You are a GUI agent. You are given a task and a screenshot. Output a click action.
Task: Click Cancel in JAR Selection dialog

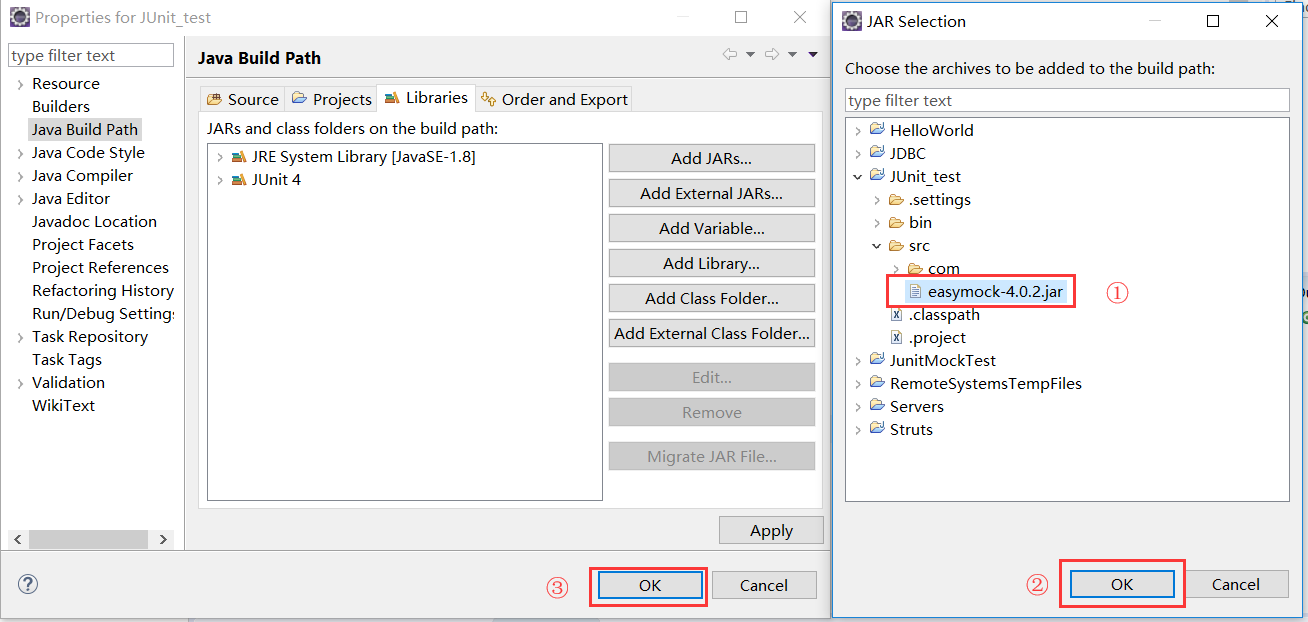(x=1236, y=584)
